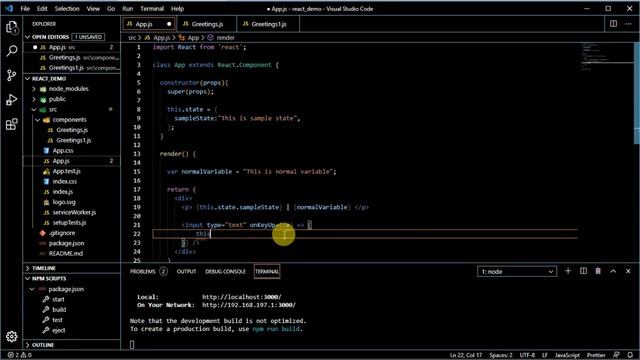
Task: Change JavaScript language mode
Action: [x=567, y=355]
